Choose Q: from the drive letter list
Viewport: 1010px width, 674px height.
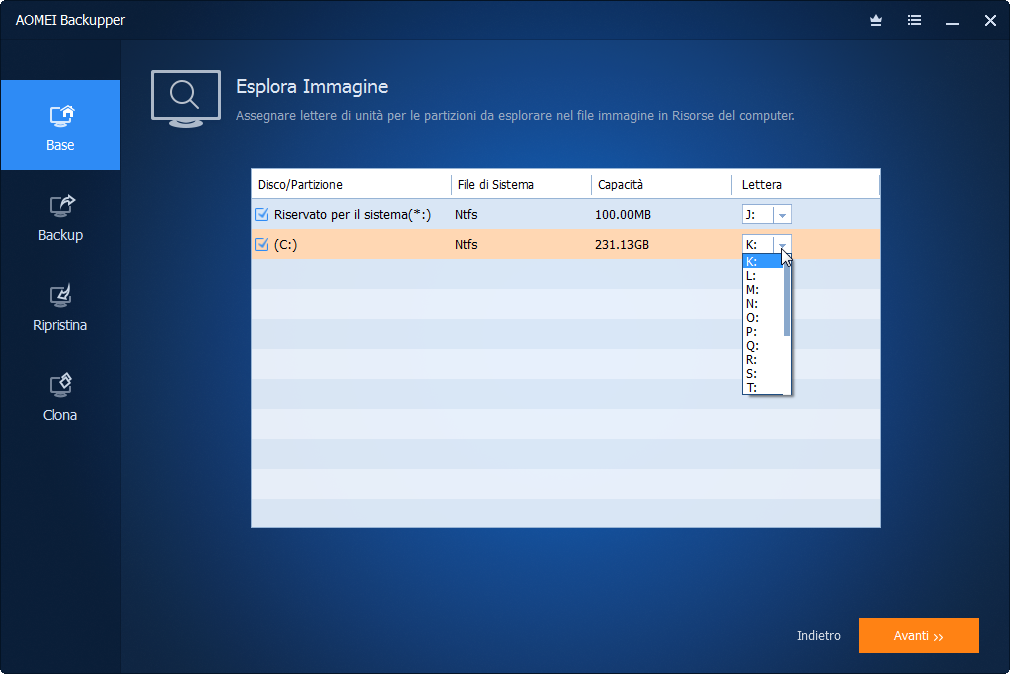pos(763,346)
